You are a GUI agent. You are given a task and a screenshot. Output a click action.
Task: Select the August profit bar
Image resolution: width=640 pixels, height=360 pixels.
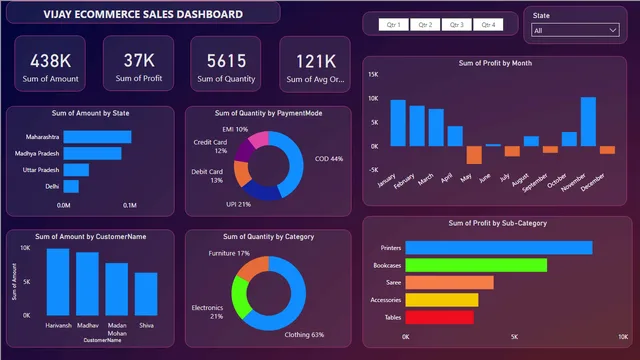coord(531,141)
